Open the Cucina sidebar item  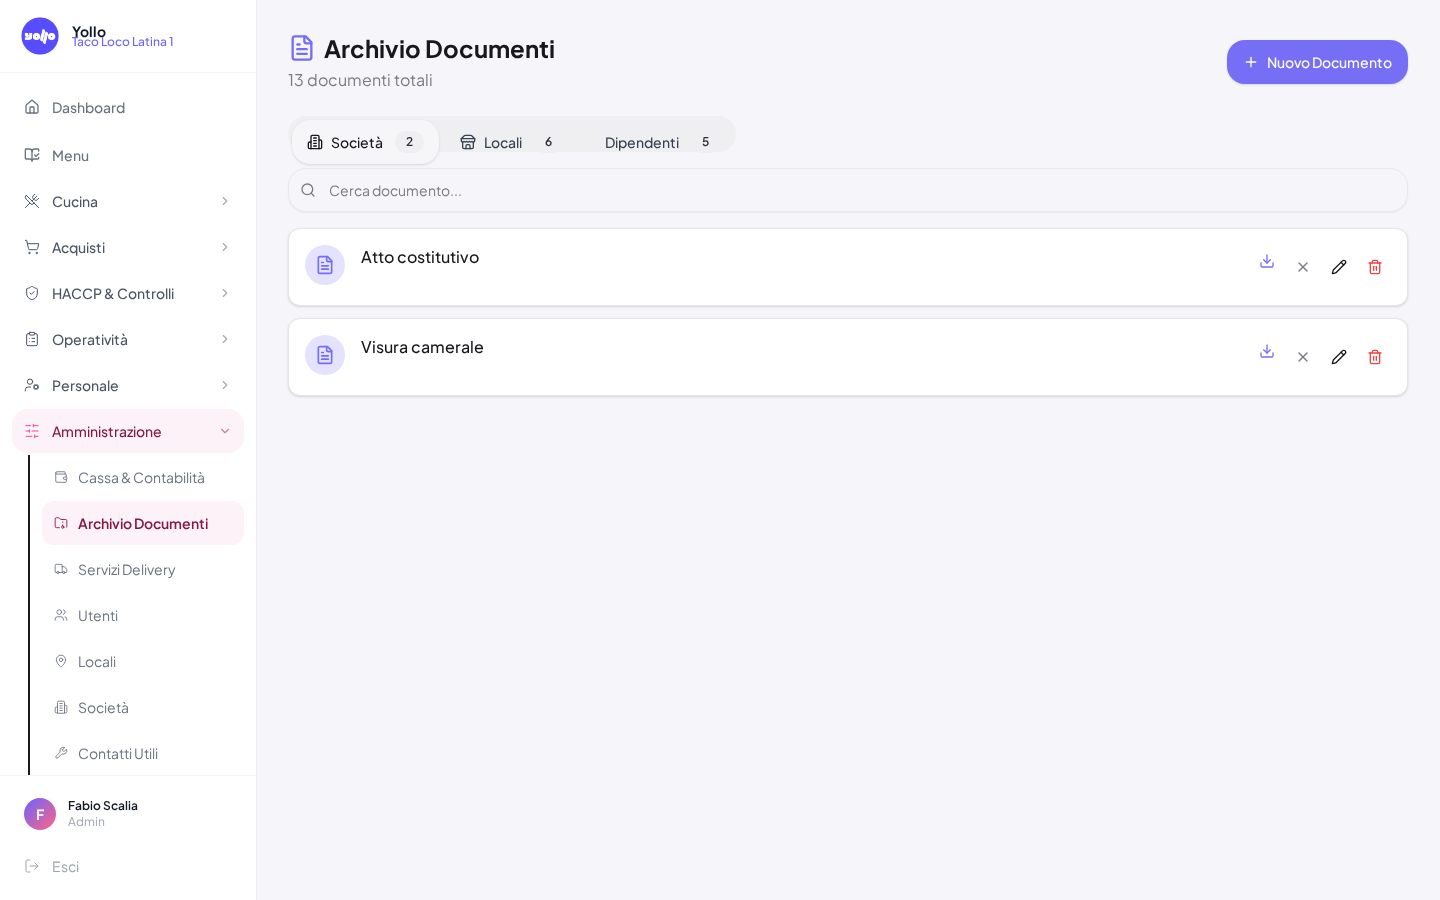(x=128, y=201)
